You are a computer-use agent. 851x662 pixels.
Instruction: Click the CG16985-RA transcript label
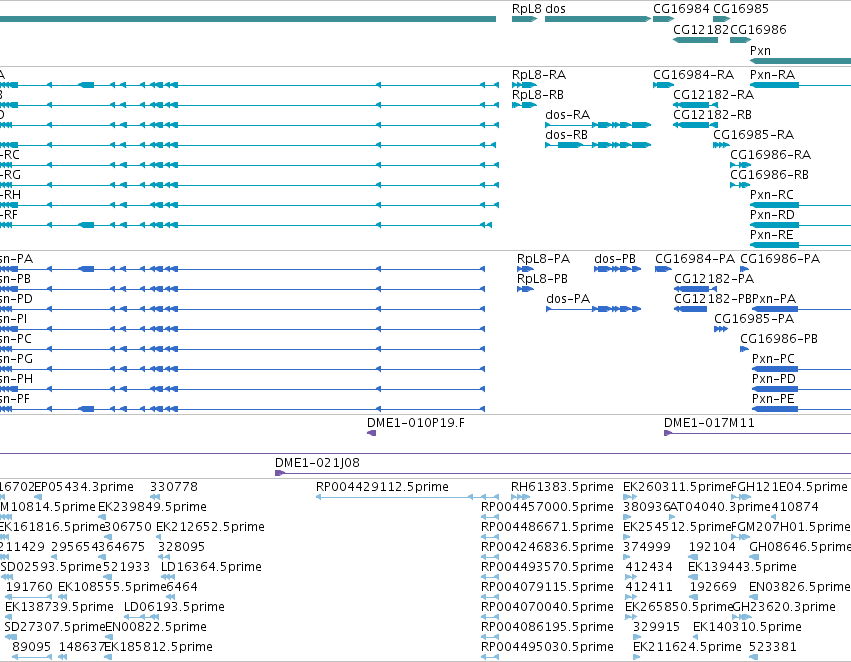(754, 135)
